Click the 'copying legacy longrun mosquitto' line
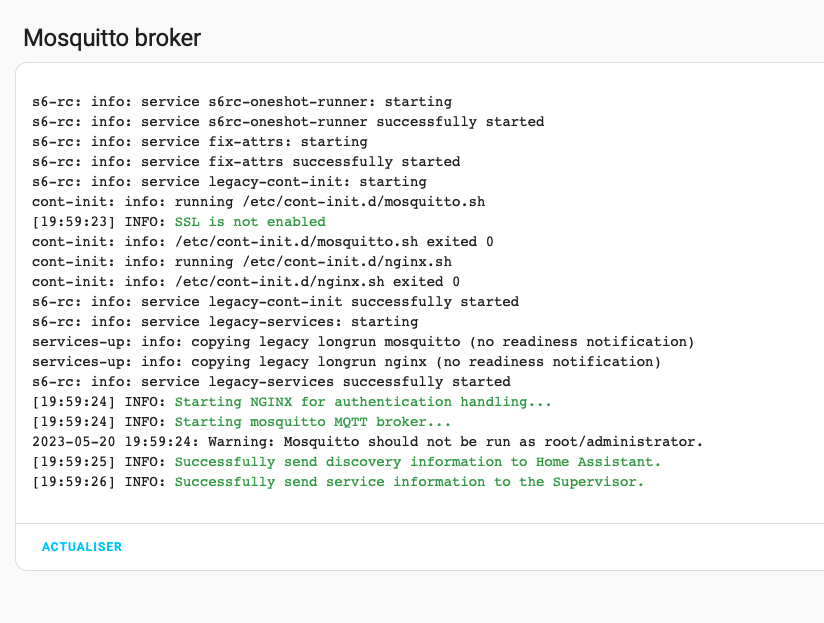This screenshot has width=824, height=623. tap(363, 341)
